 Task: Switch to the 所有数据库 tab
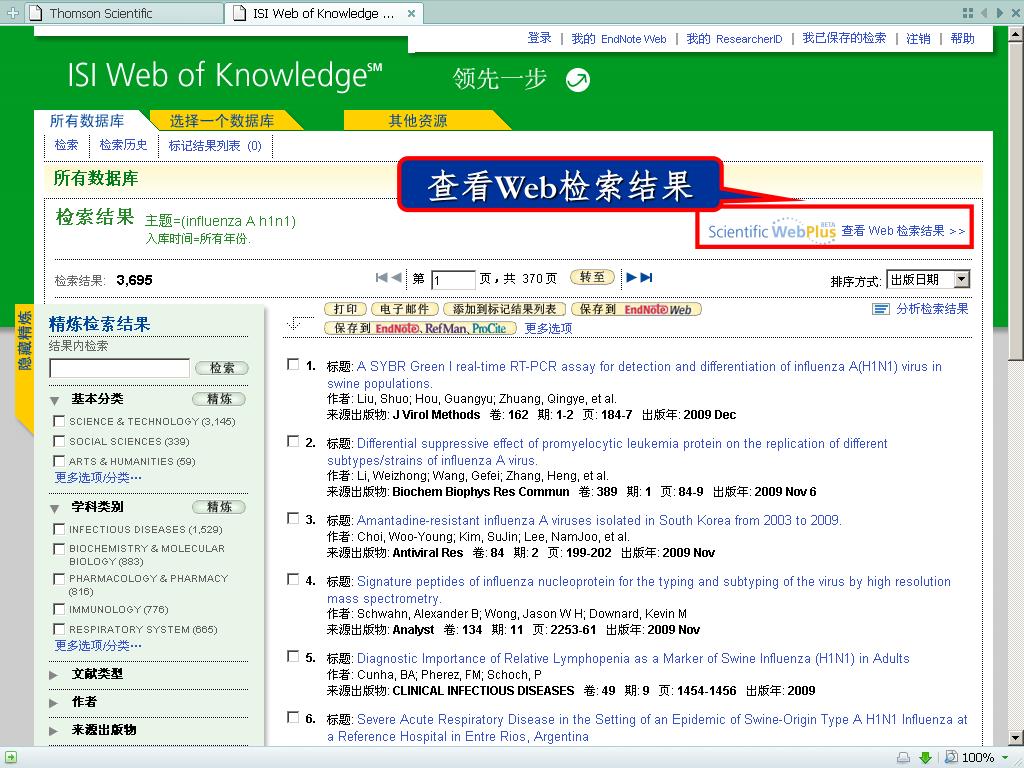coord(87,121)
